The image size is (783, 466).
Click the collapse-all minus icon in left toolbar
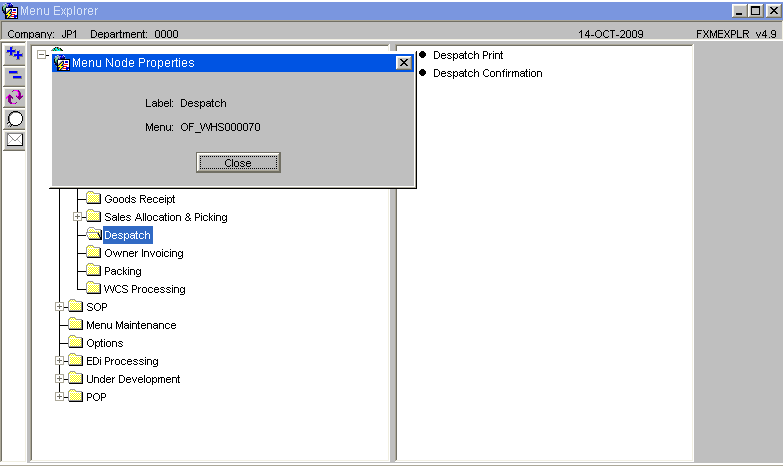click(14, 76)
